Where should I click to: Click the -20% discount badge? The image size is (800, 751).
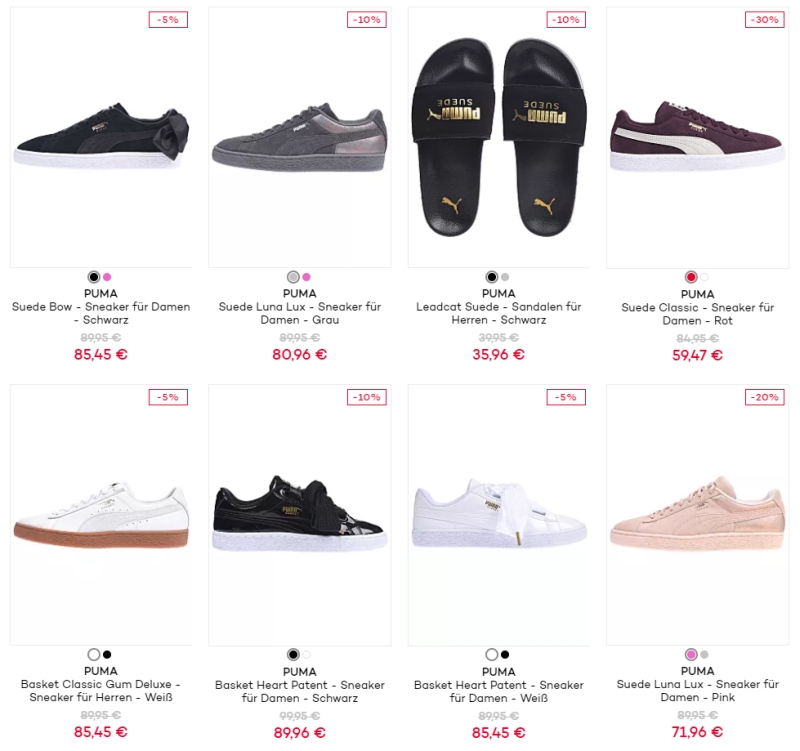pos(765,397)
